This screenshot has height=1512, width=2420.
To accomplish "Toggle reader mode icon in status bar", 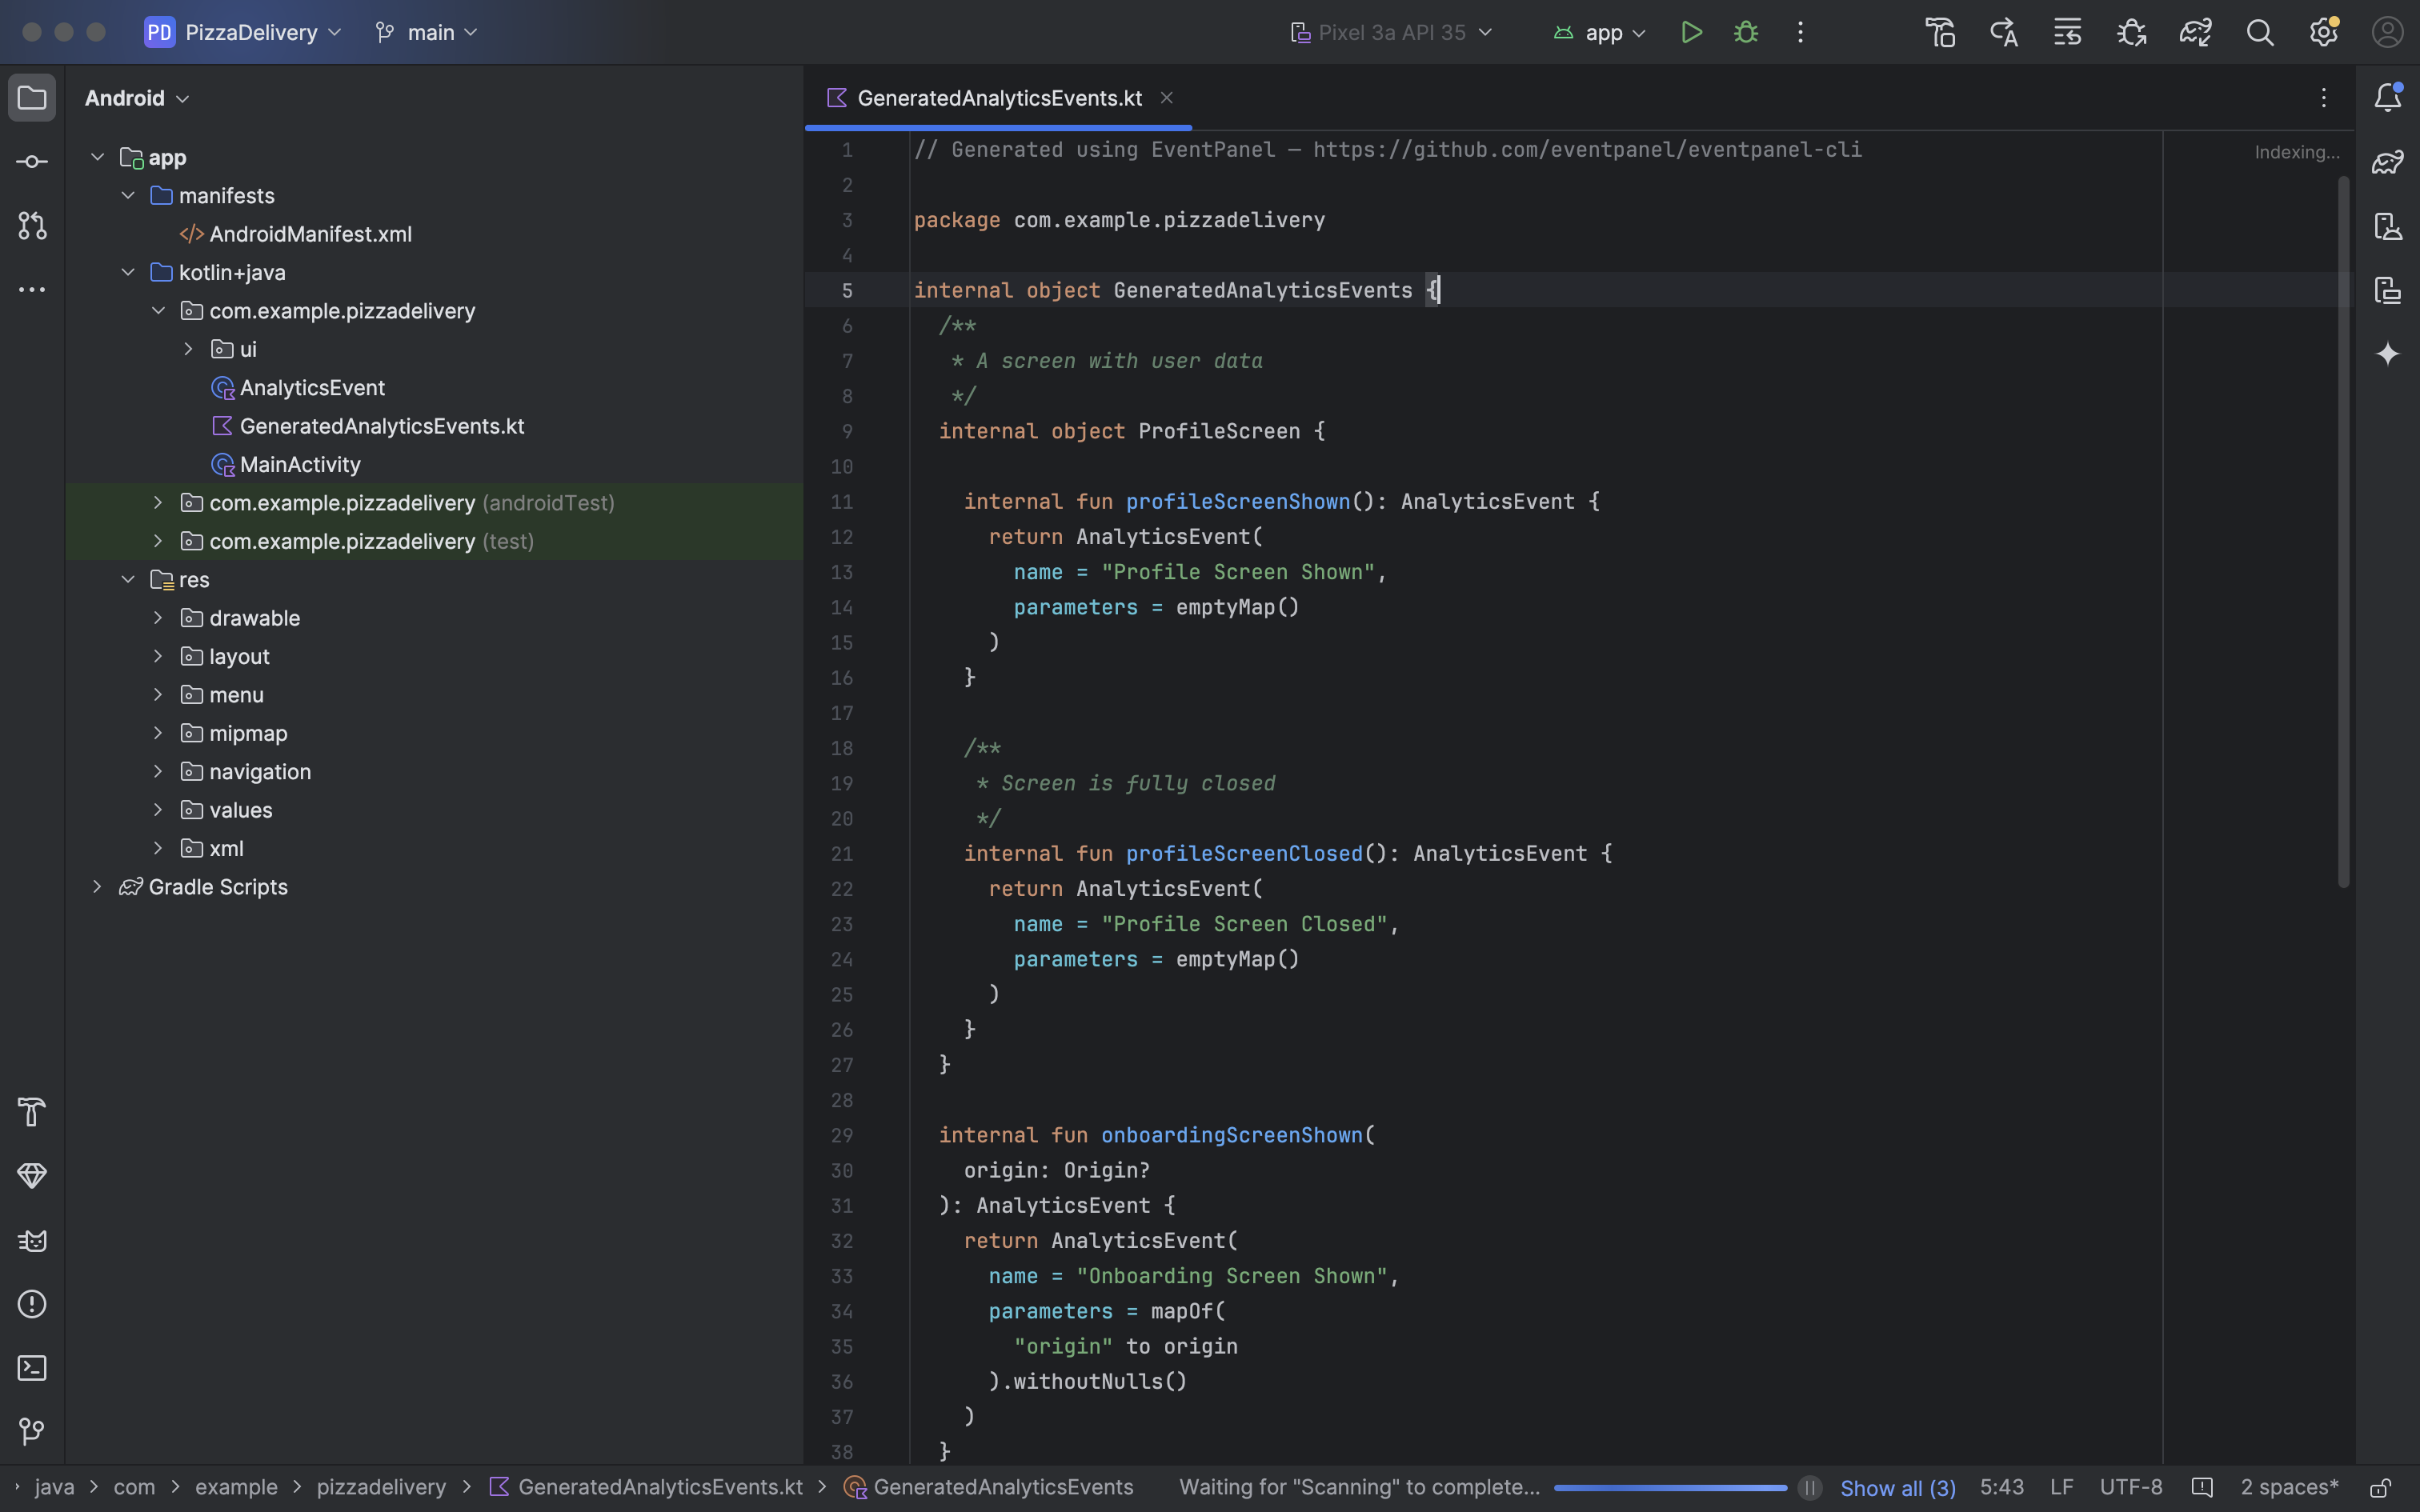I will click(2201, 1488).
